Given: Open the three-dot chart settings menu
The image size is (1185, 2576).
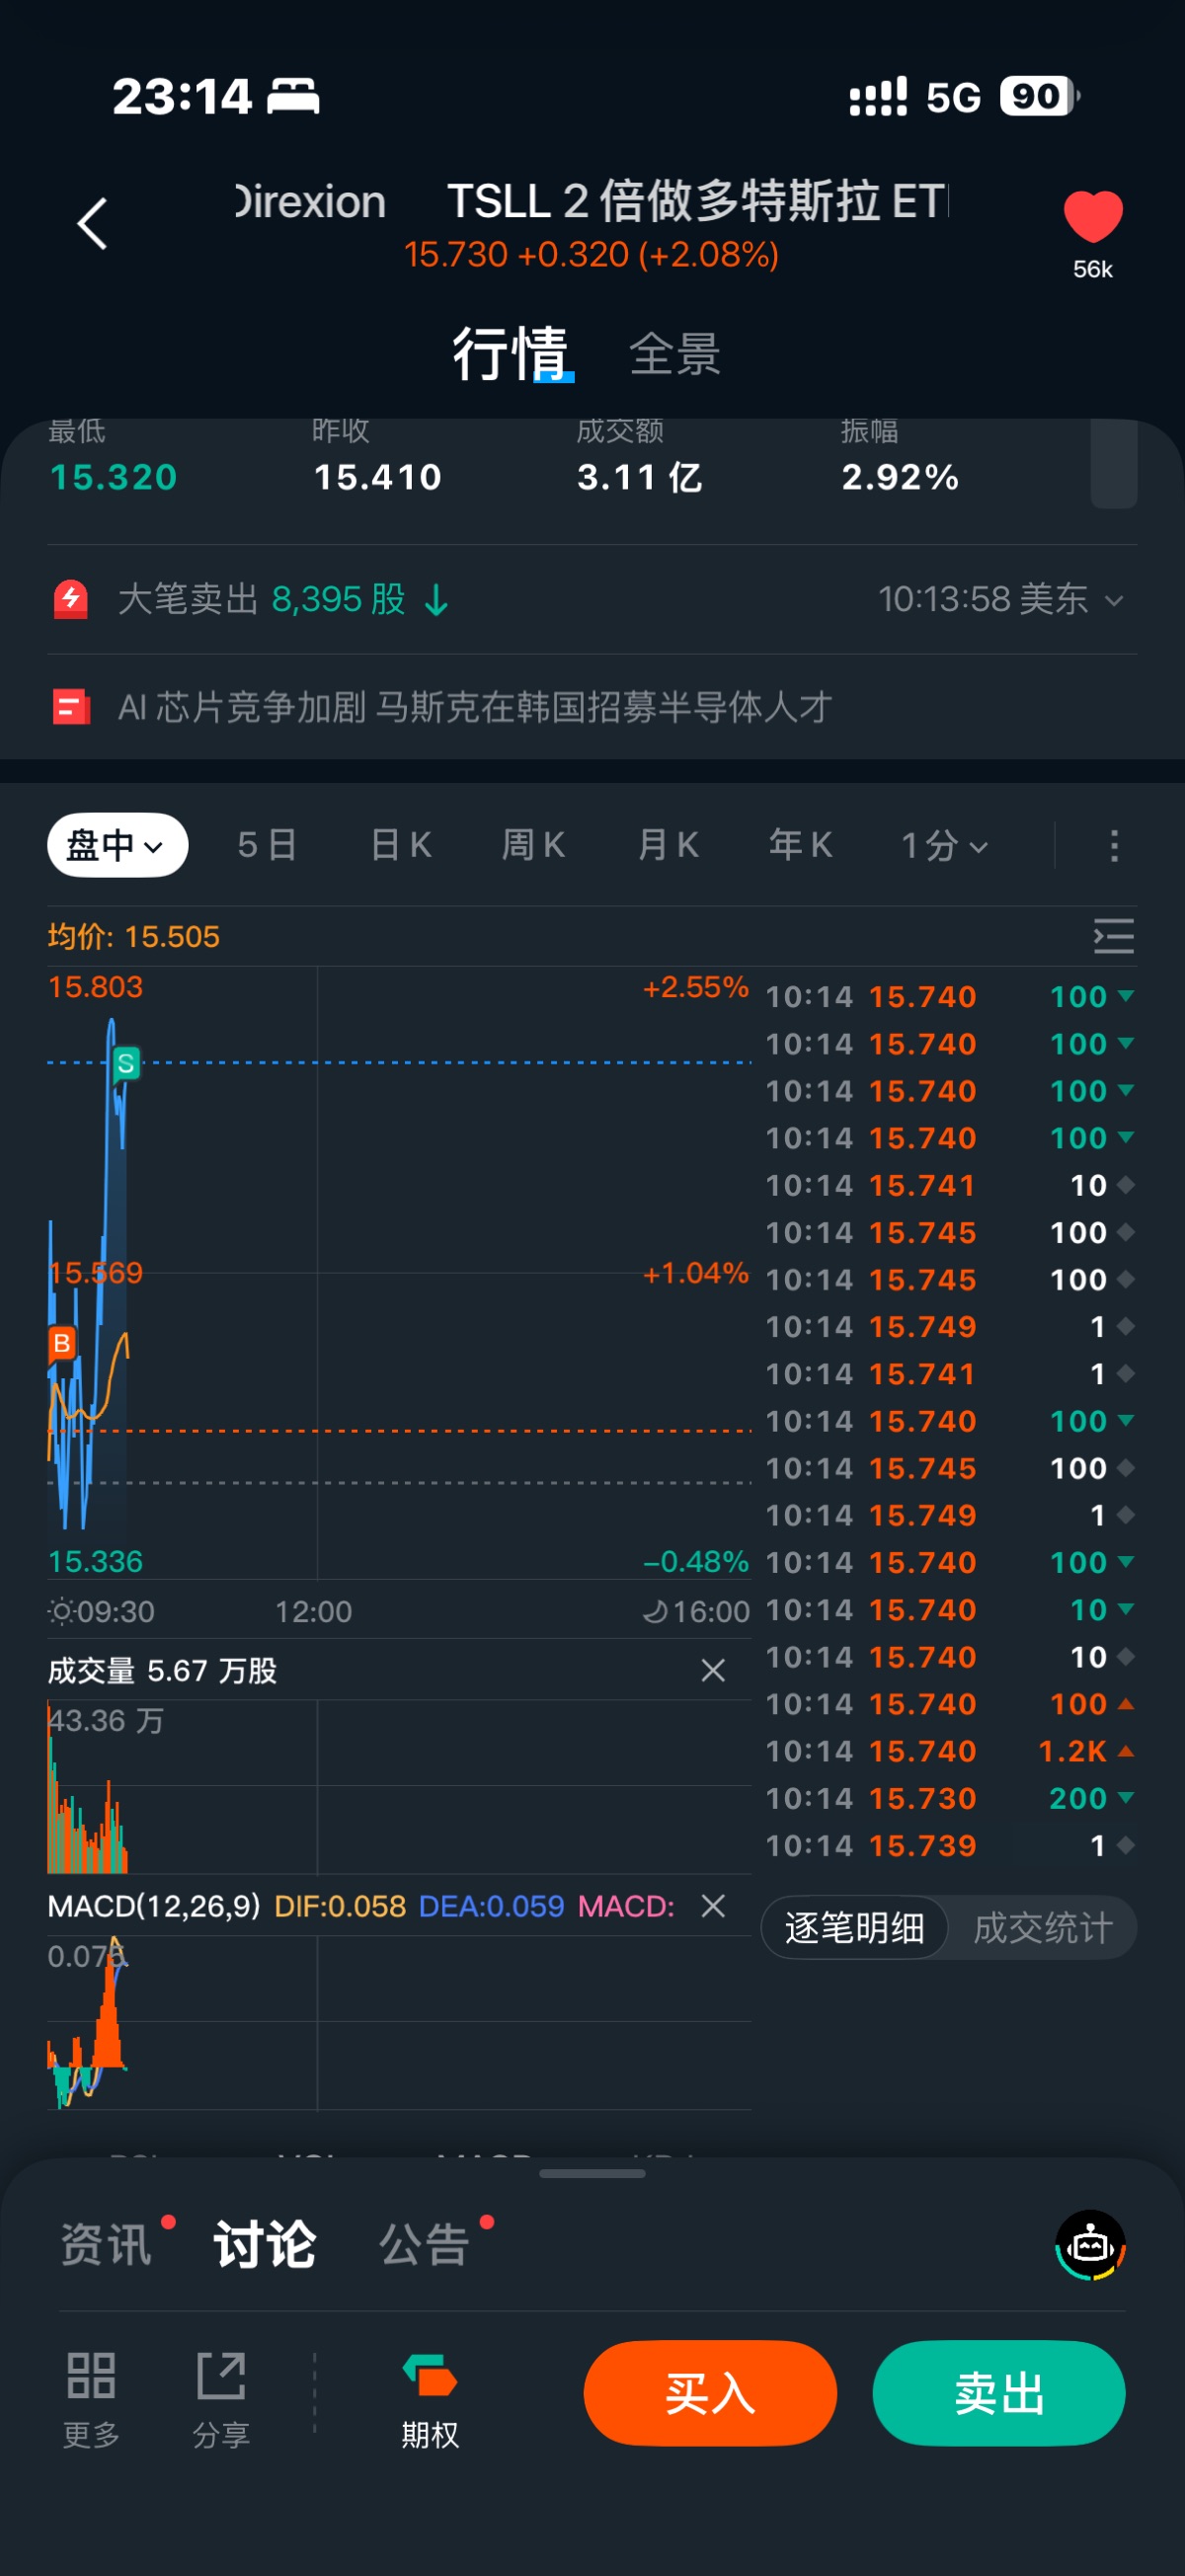Looking at the screenshot, I should [x=1113, y=845].
